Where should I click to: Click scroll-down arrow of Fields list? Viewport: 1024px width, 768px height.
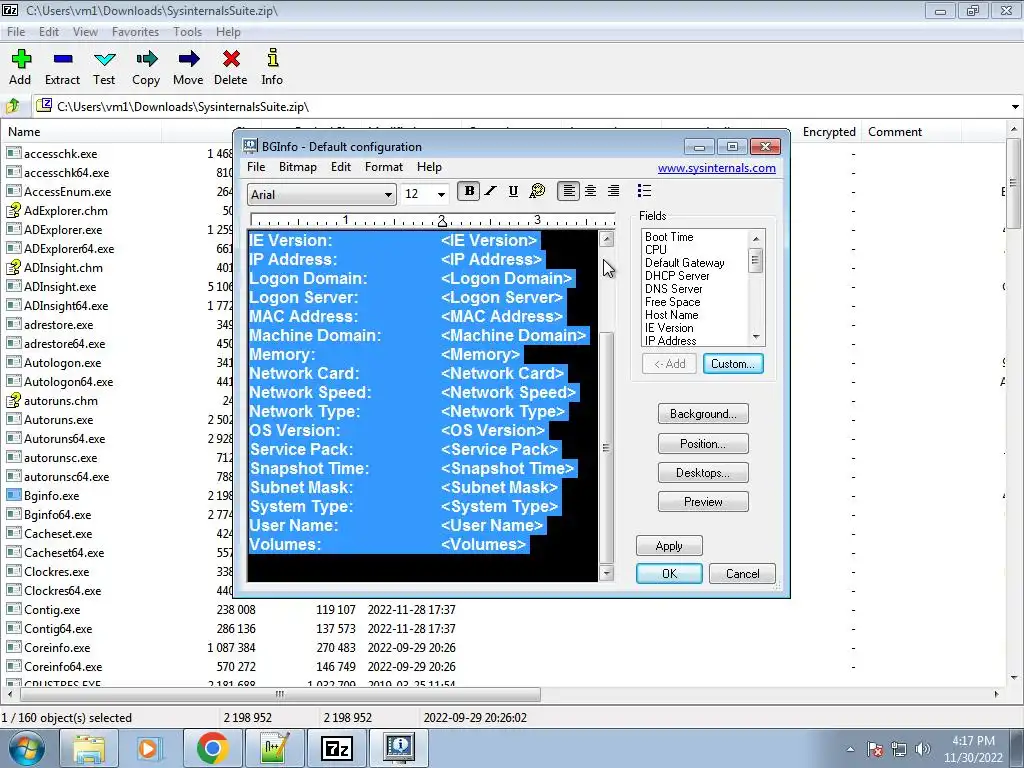tap(756, 337)
